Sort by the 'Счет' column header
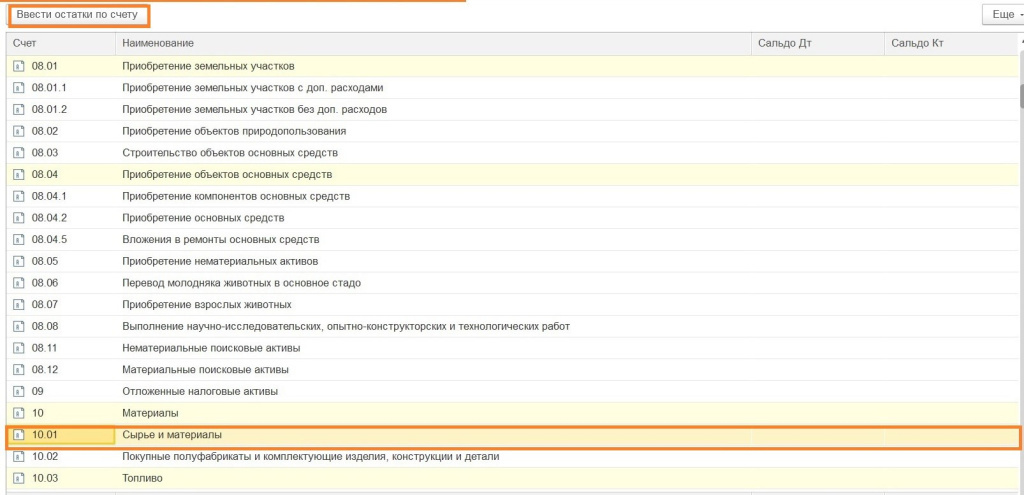1024x495 pixels. (60, 44)
